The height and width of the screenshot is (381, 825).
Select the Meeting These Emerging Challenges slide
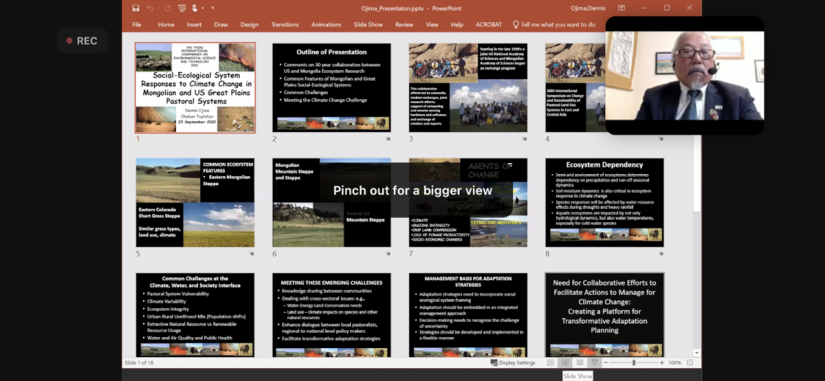coord(331,315)
